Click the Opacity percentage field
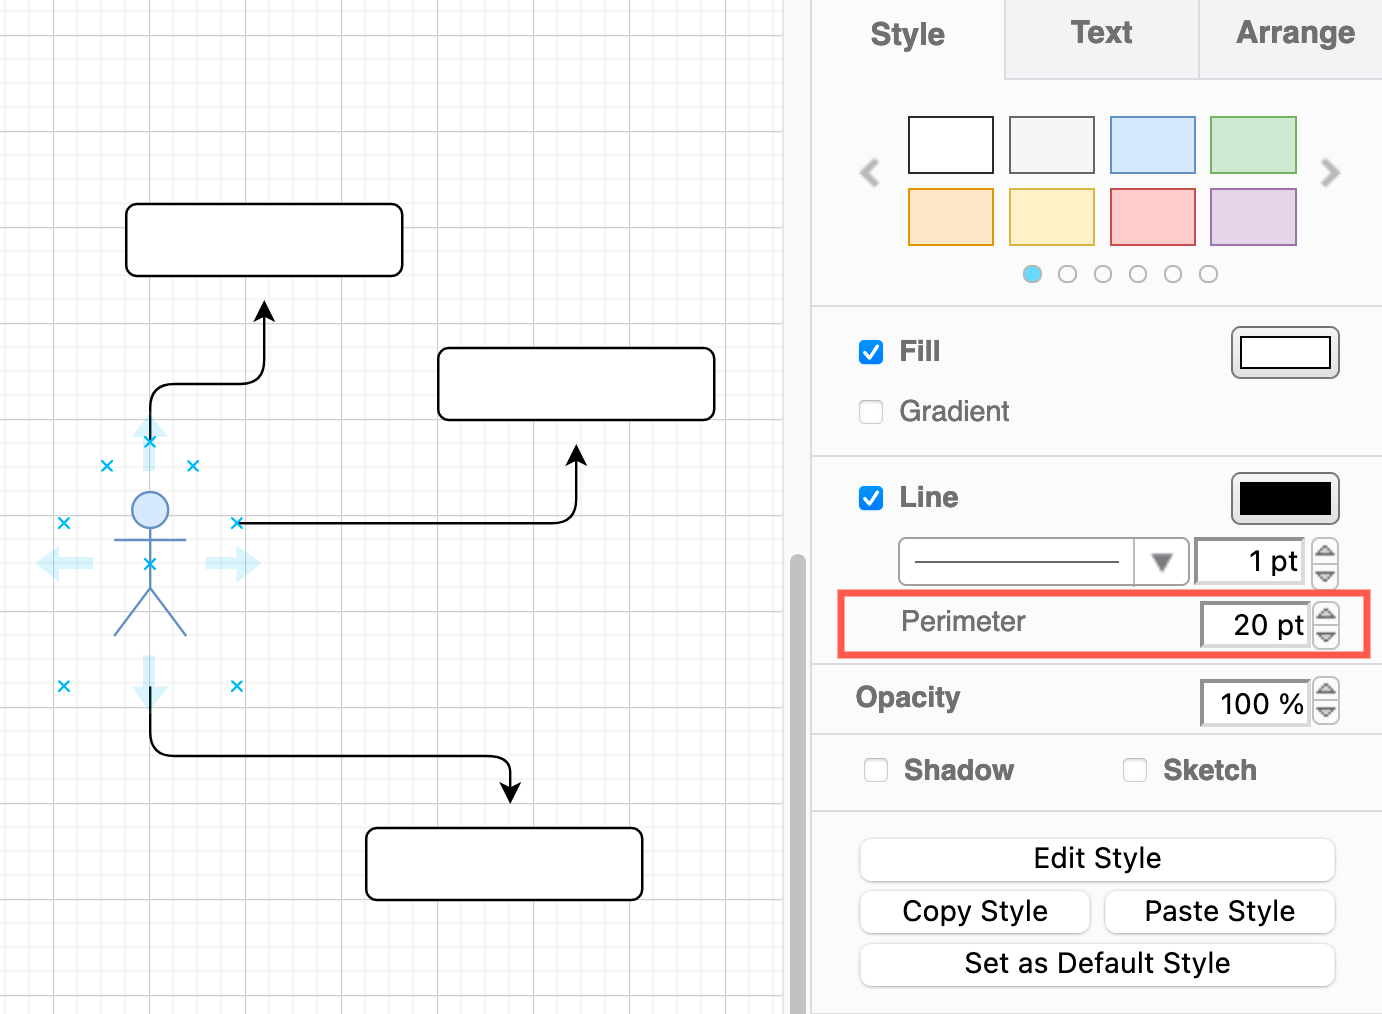Image resolution: width=1382 pixels, height=1014 pixels. click(1255, 701)
